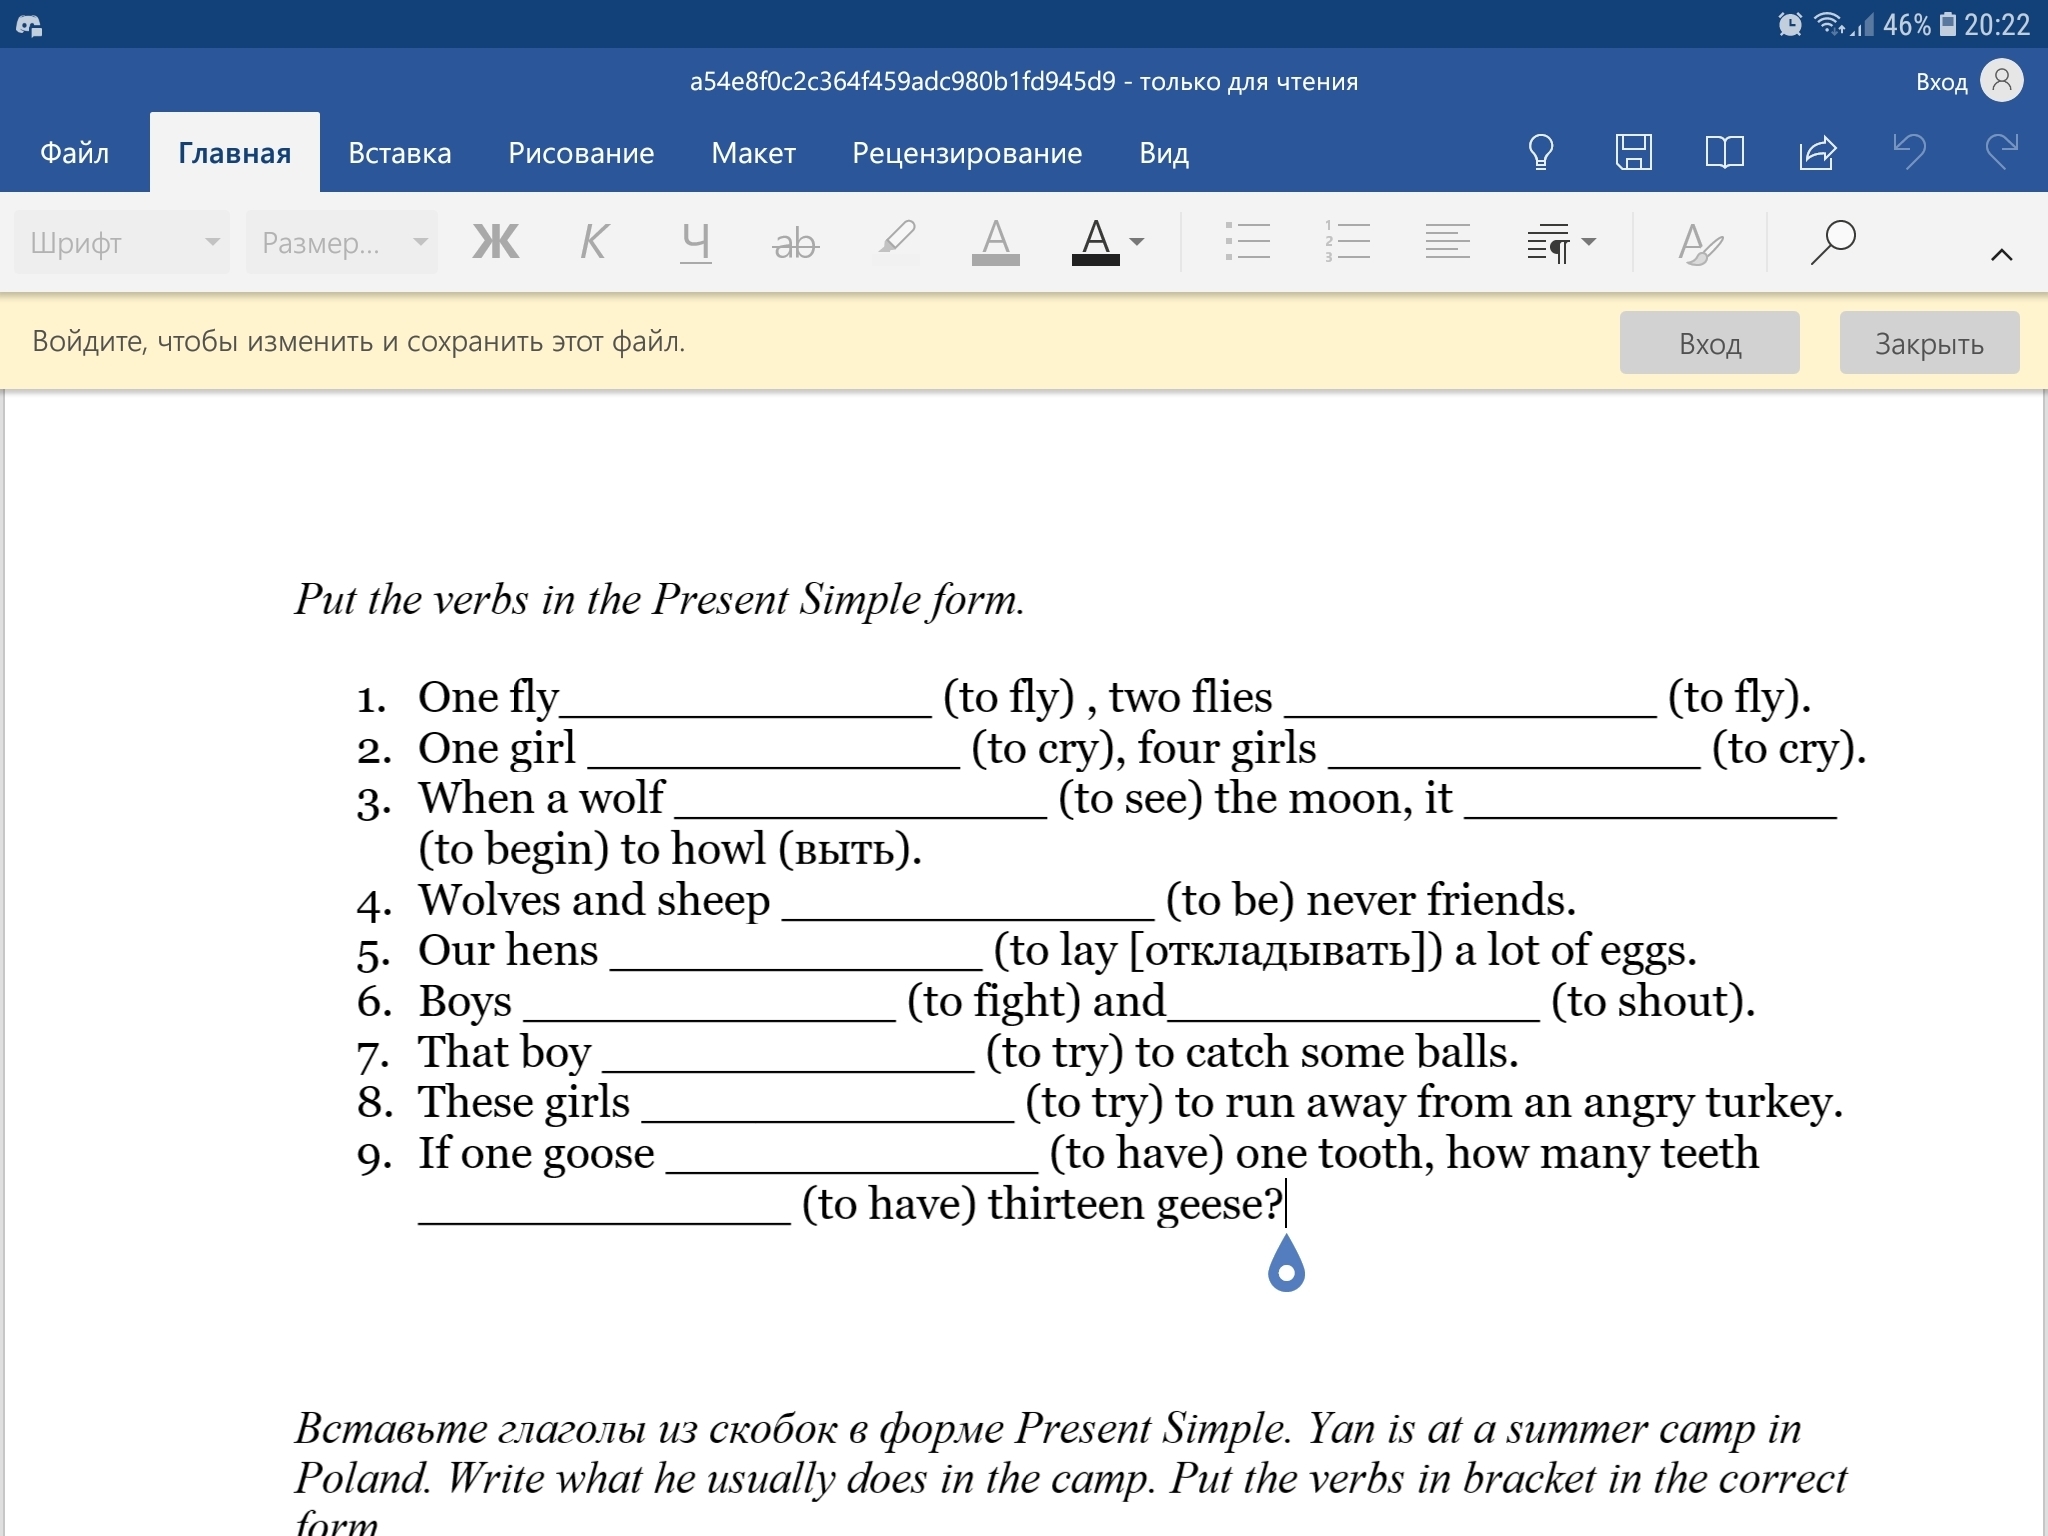
Task: Open the Шрифт font dropdown
Action: tap(122, 242)
